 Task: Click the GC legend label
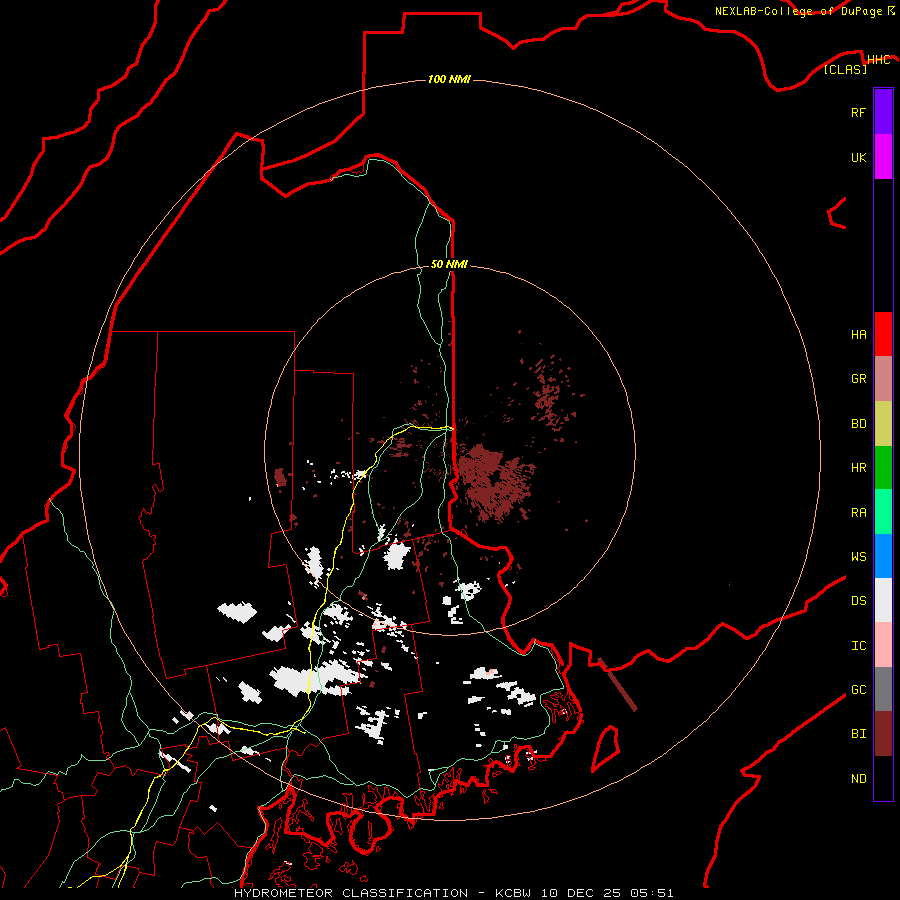pos(858,690)
